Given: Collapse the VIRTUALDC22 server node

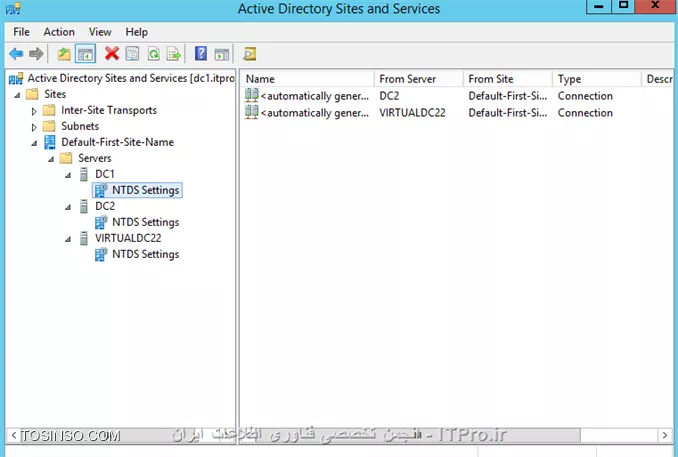Looking at the screenshot, I should pyautogui.click(x=68, y=239).
